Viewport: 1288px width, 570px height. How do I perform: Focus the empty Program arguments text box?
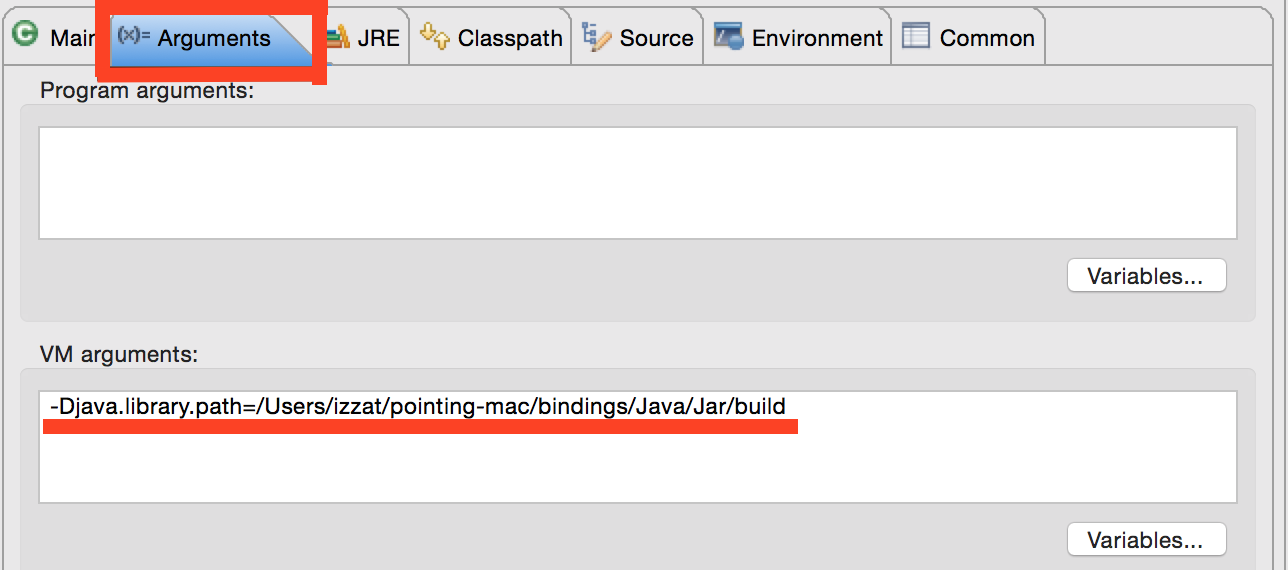(638, 183)
